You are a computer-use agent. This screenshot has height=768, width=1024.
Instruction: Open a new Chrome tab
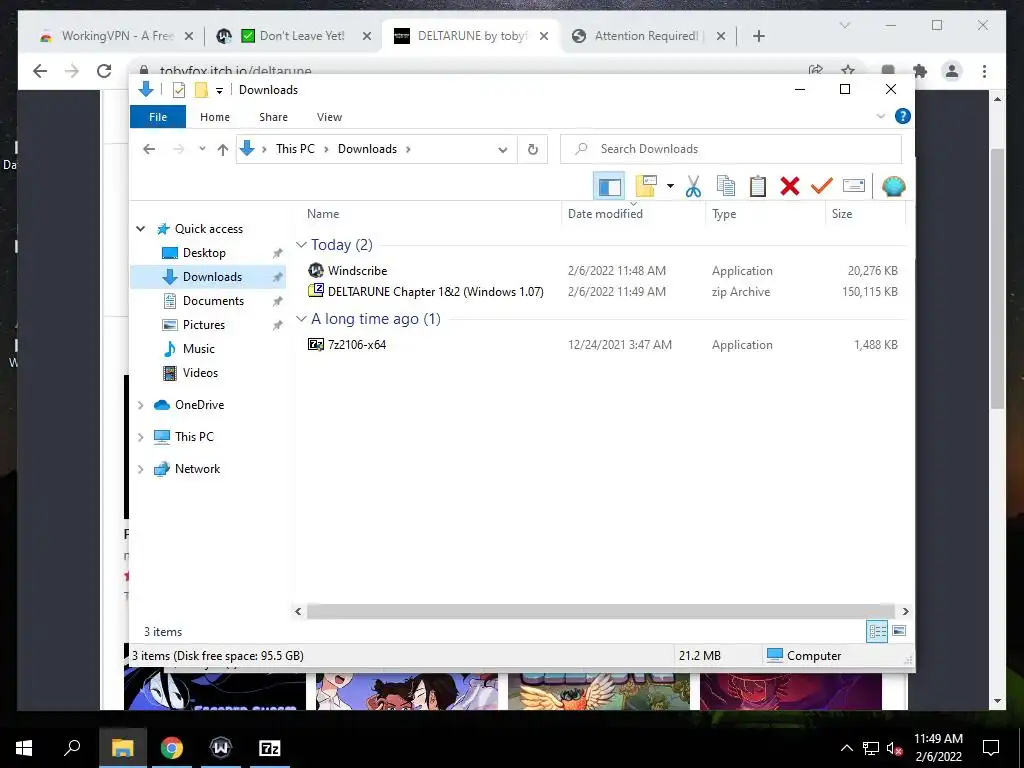[x=758, y=36]
